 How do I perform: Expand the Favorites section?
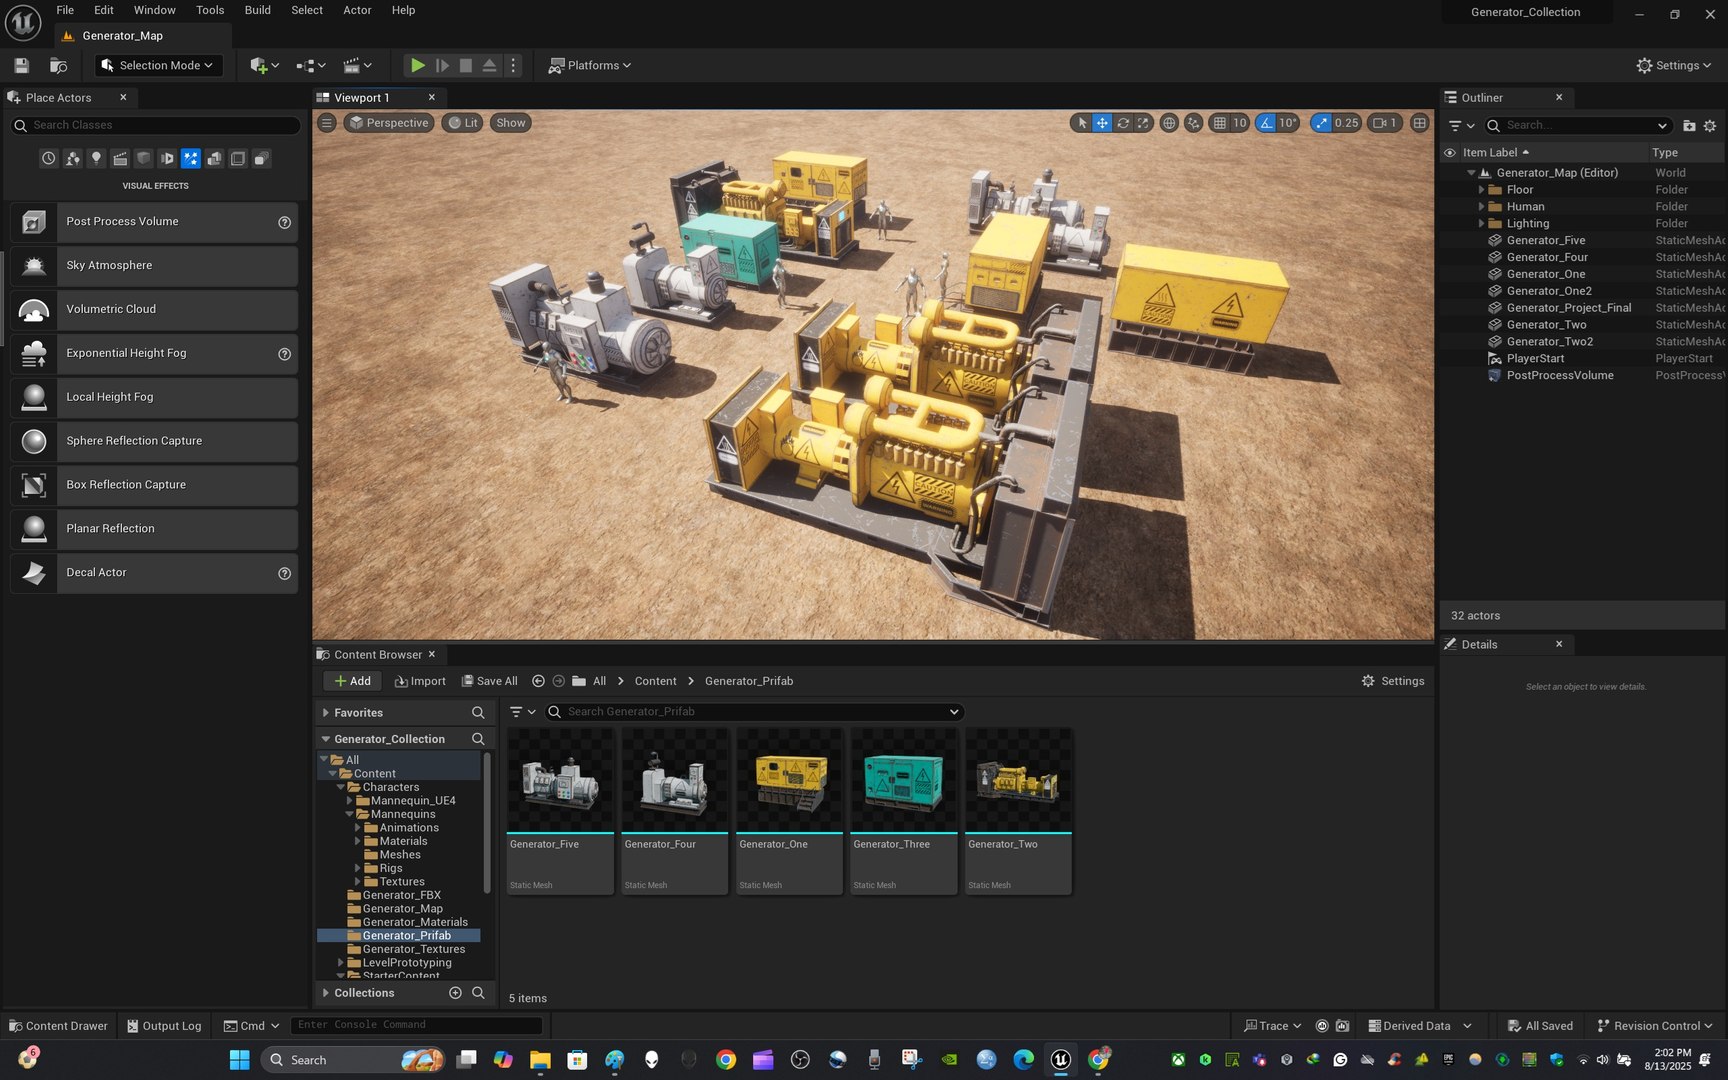click(x=326, y=713)
